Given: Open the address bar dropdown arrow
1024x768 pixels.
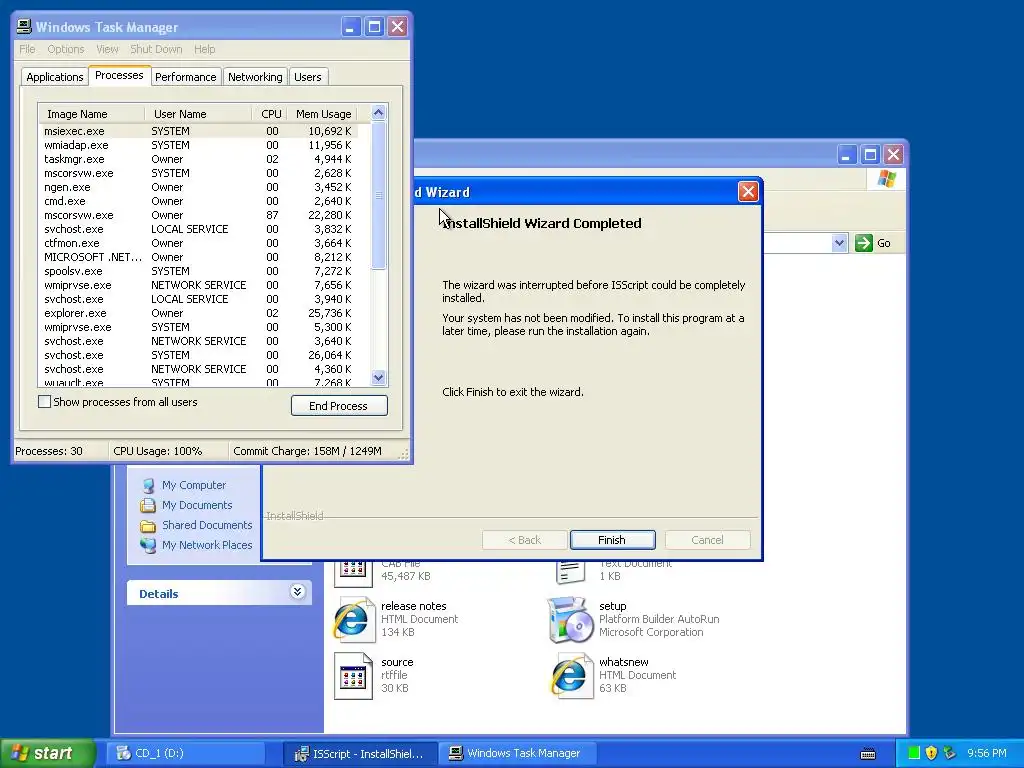Looking at the screenshot, I should [839, 243].
